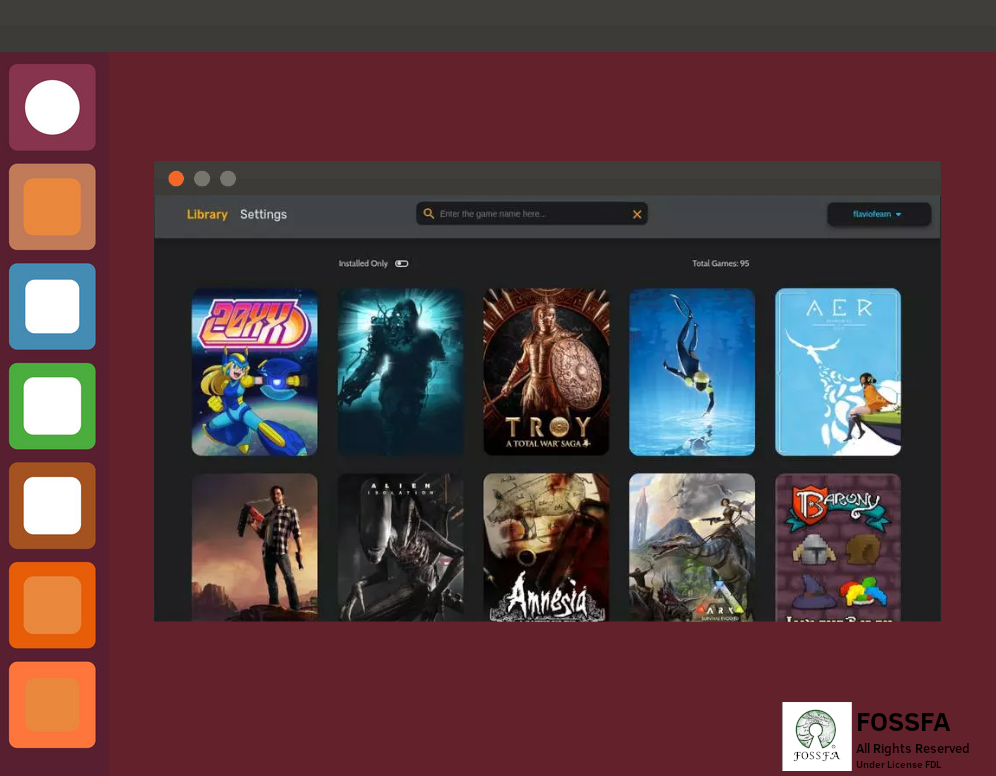
Task: Click the white circle icon in the dock
Action: 52,108
